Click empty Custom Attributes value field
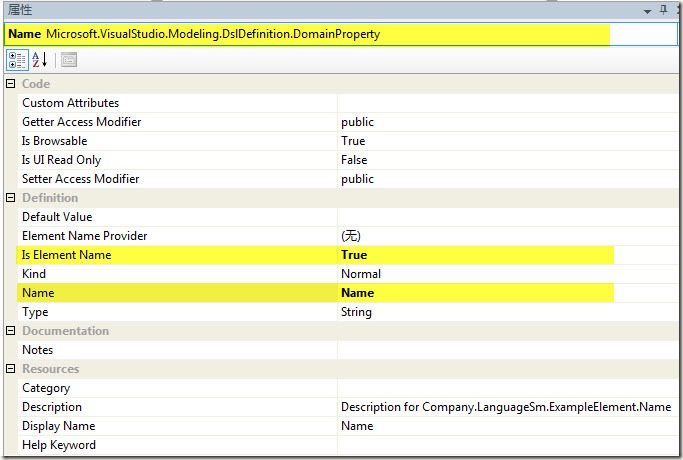 point(507,103)
